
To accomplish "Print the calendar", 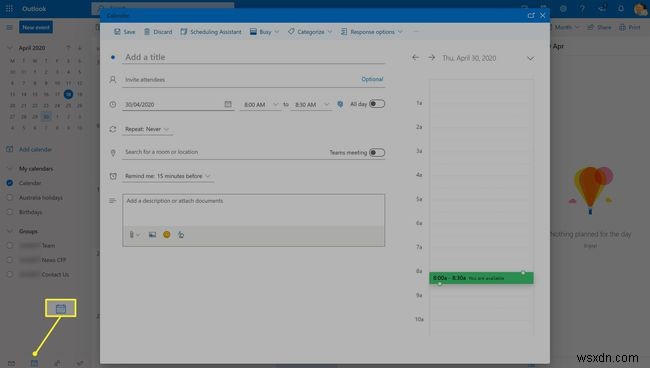I will tap(629, 27).
